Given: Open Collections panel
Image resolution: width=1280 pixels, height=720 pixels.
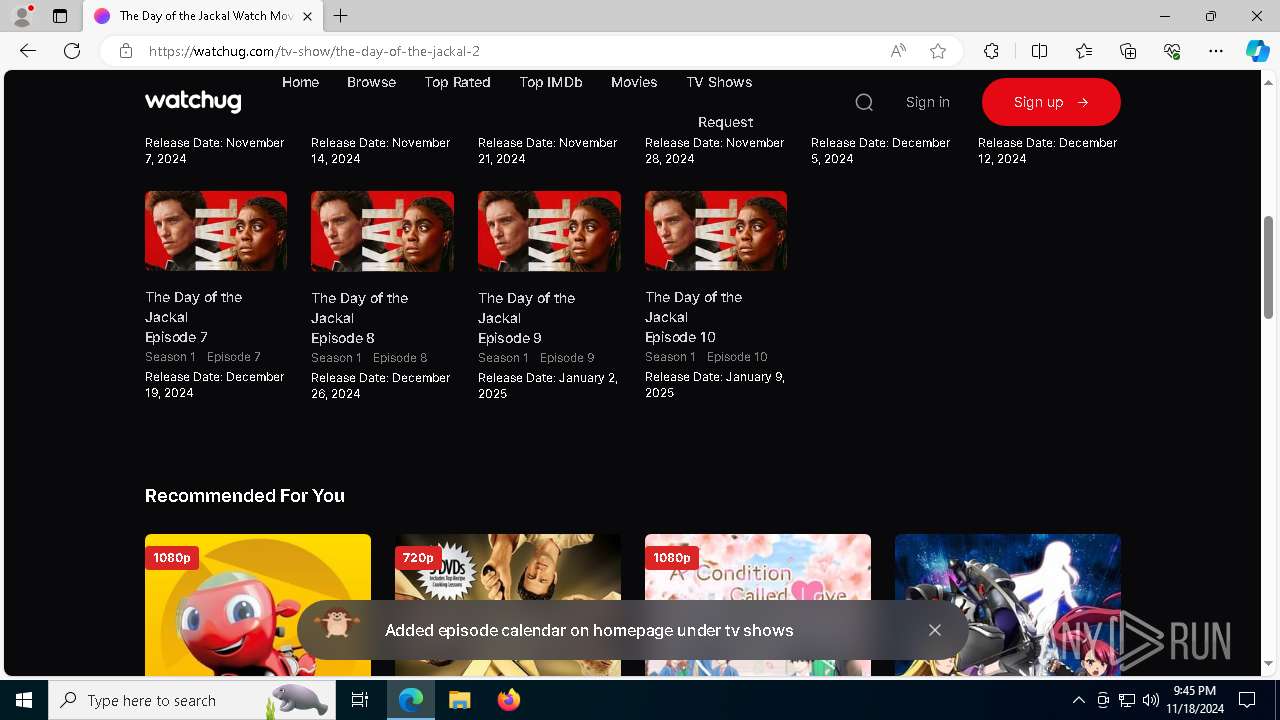Looking at the screenshot, I should (1128, 51).
